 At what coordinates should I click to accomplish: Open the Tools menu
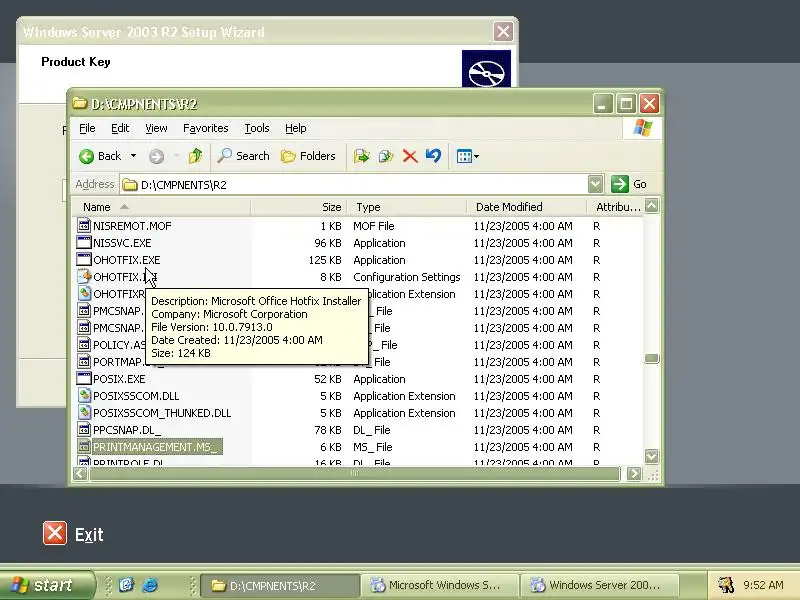257,128
